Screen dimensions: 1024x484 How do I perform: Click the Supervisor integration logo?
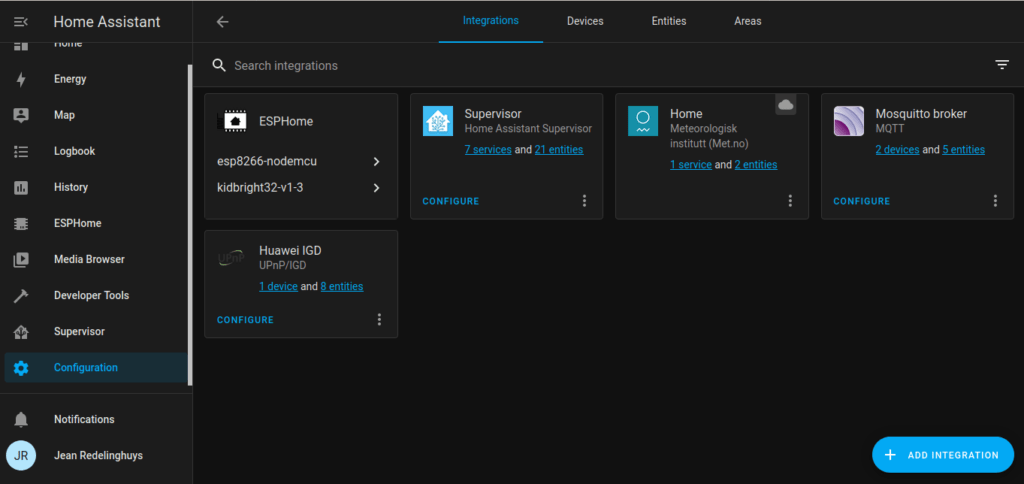tap(438, 121)
